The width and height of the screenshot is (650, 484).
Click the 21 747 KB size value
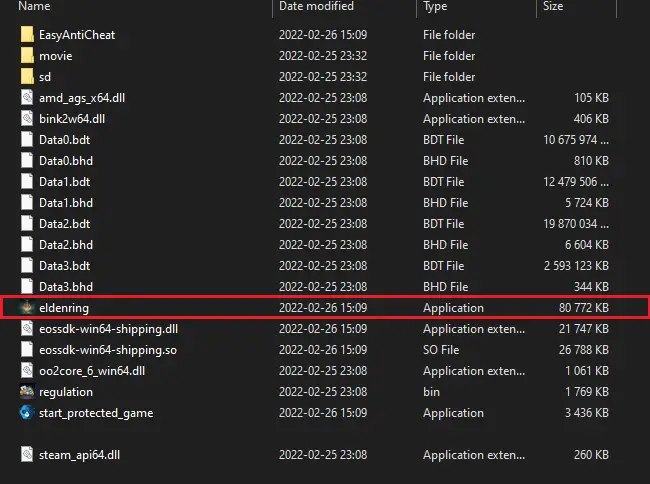click(584, 329)
